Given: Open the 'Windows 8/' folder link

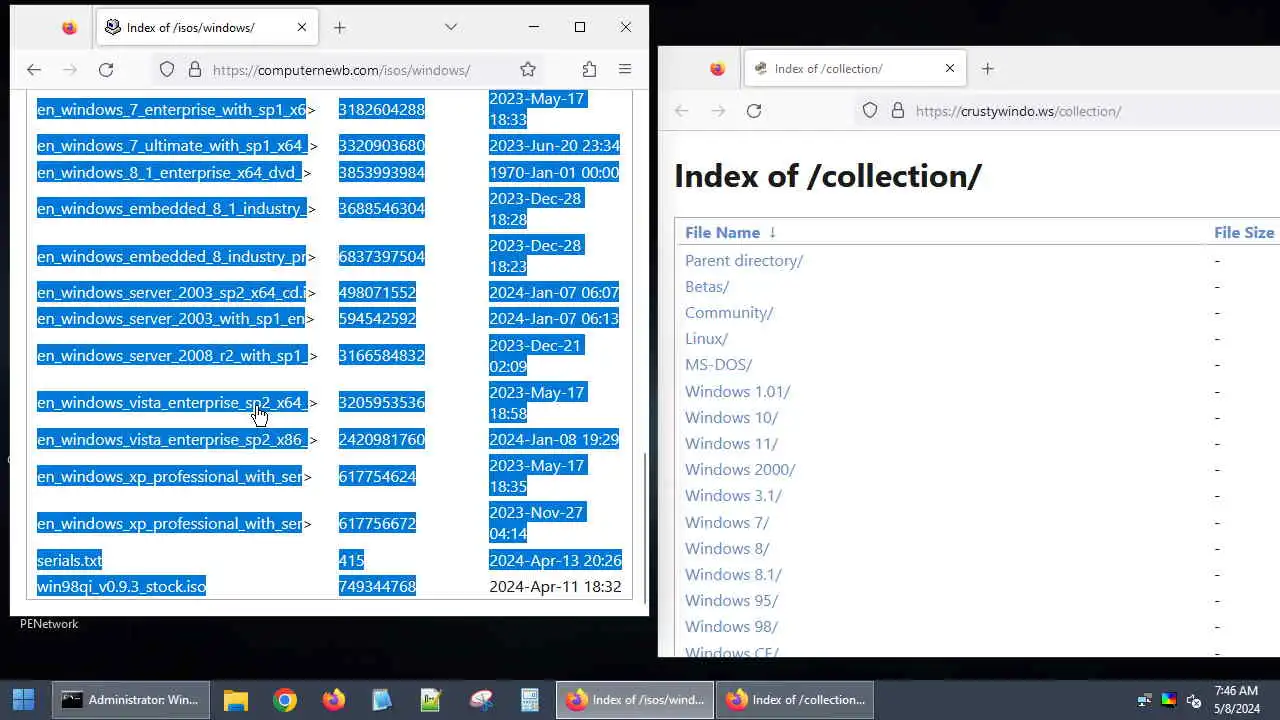Looking at the screenshot, I should (x=727, y=548).
